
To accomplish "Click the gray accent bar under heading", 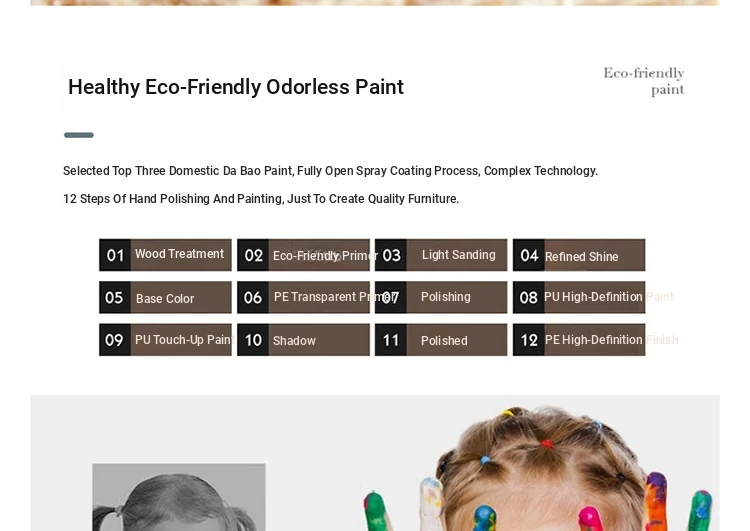I will click(79, 135).
